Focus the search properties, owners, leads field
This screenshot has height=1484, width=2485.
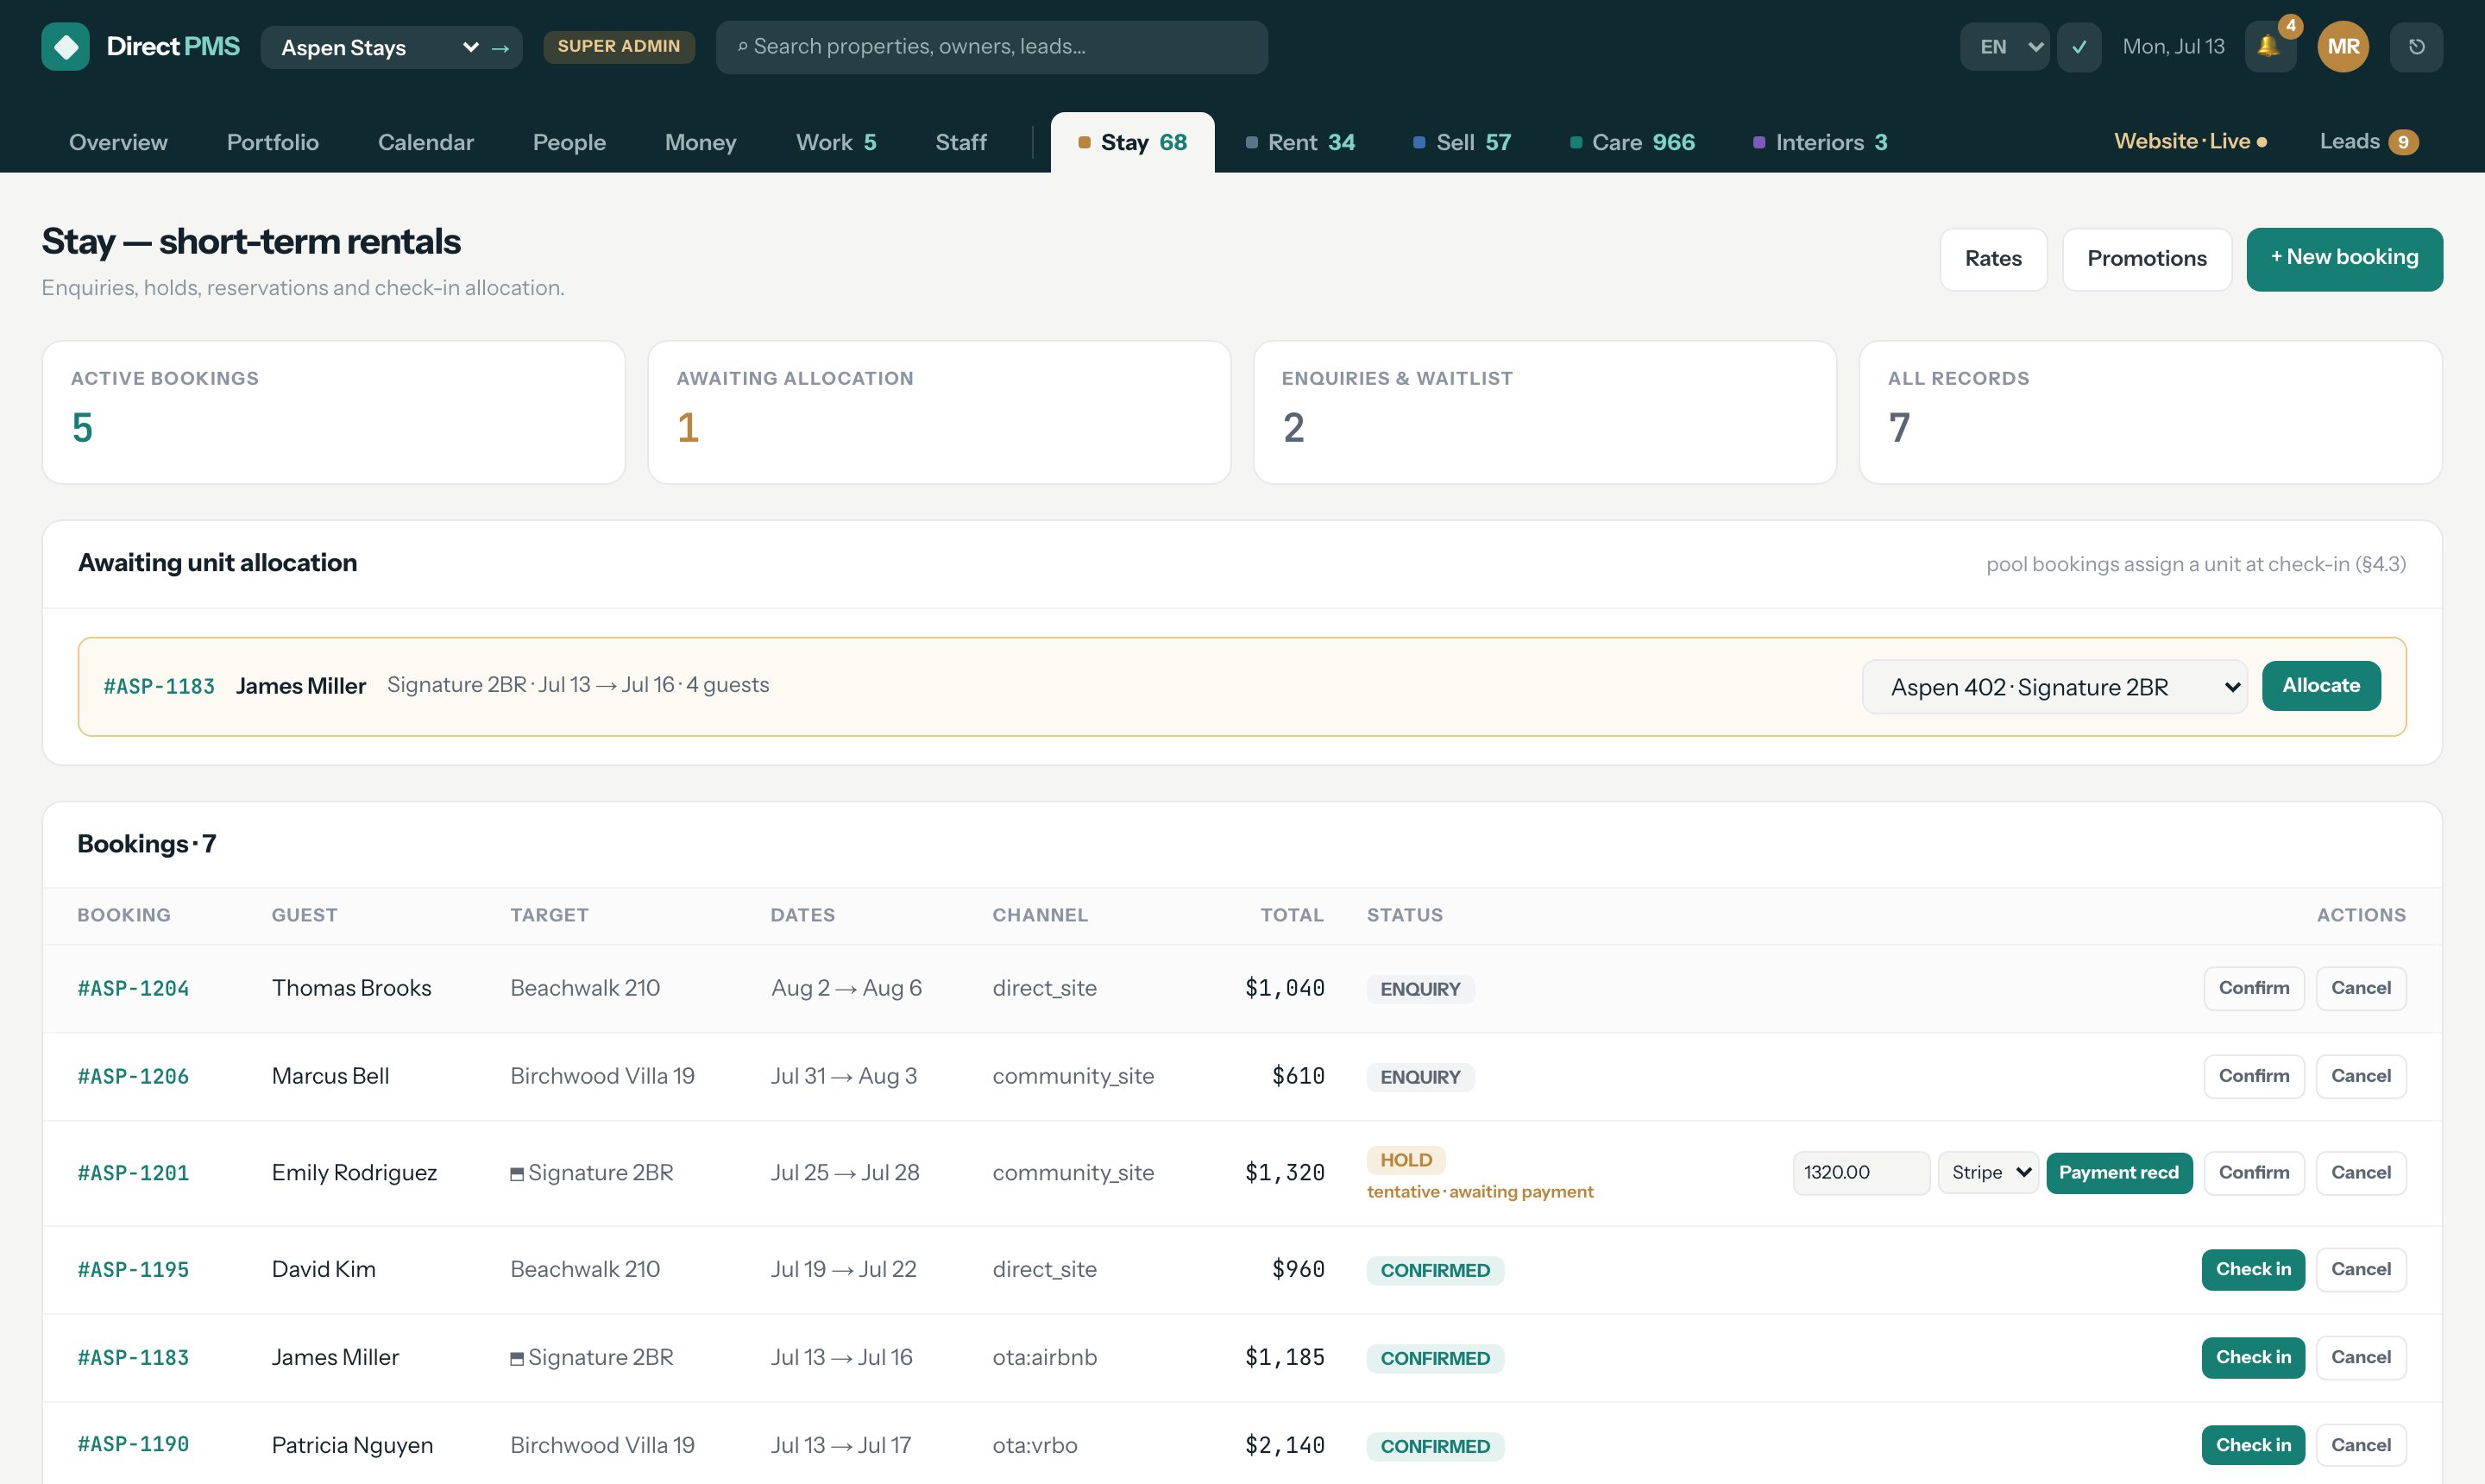coord(991,46)
